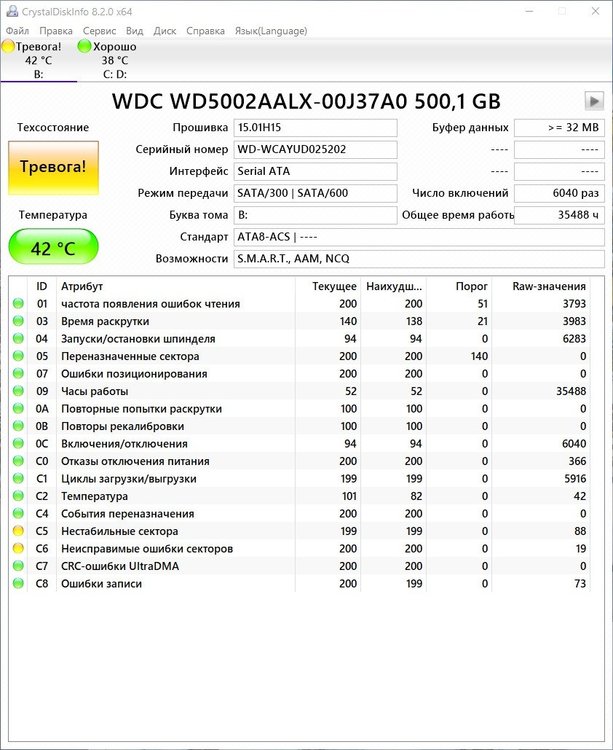The width and height of the screenshot is (613, 750).
Task: Open the Диск menu
Action: 164,31
